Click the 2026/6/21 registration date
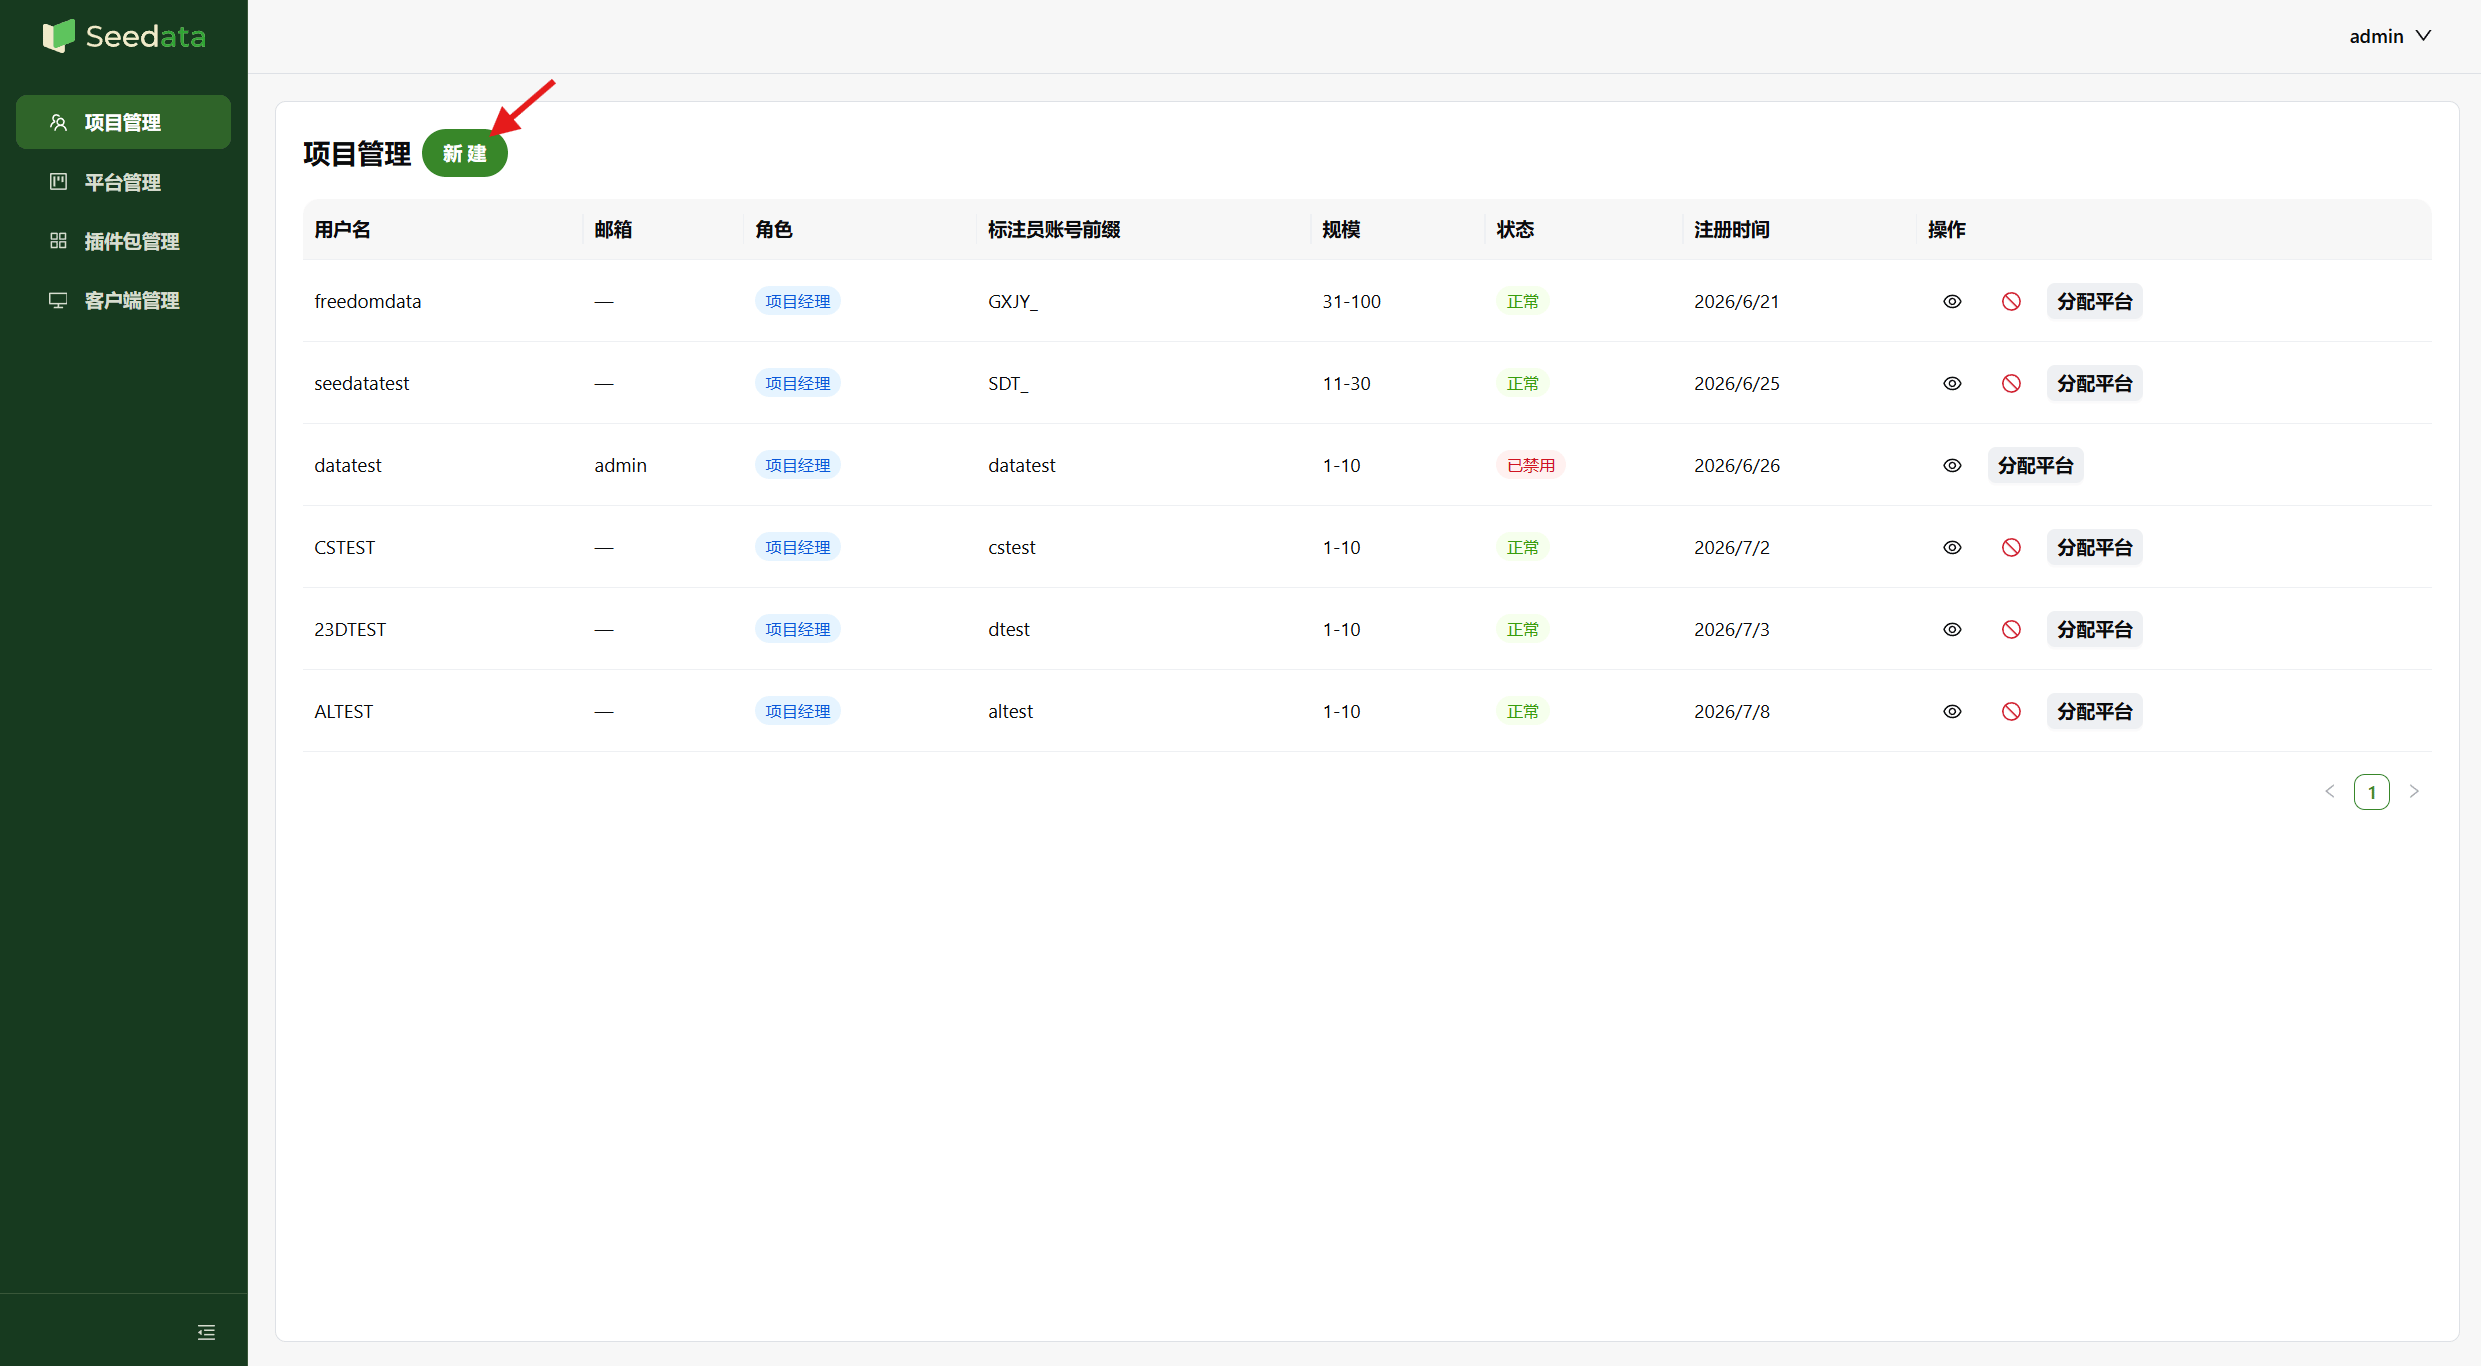The image size is (2481, 1366). [1736, 301]
